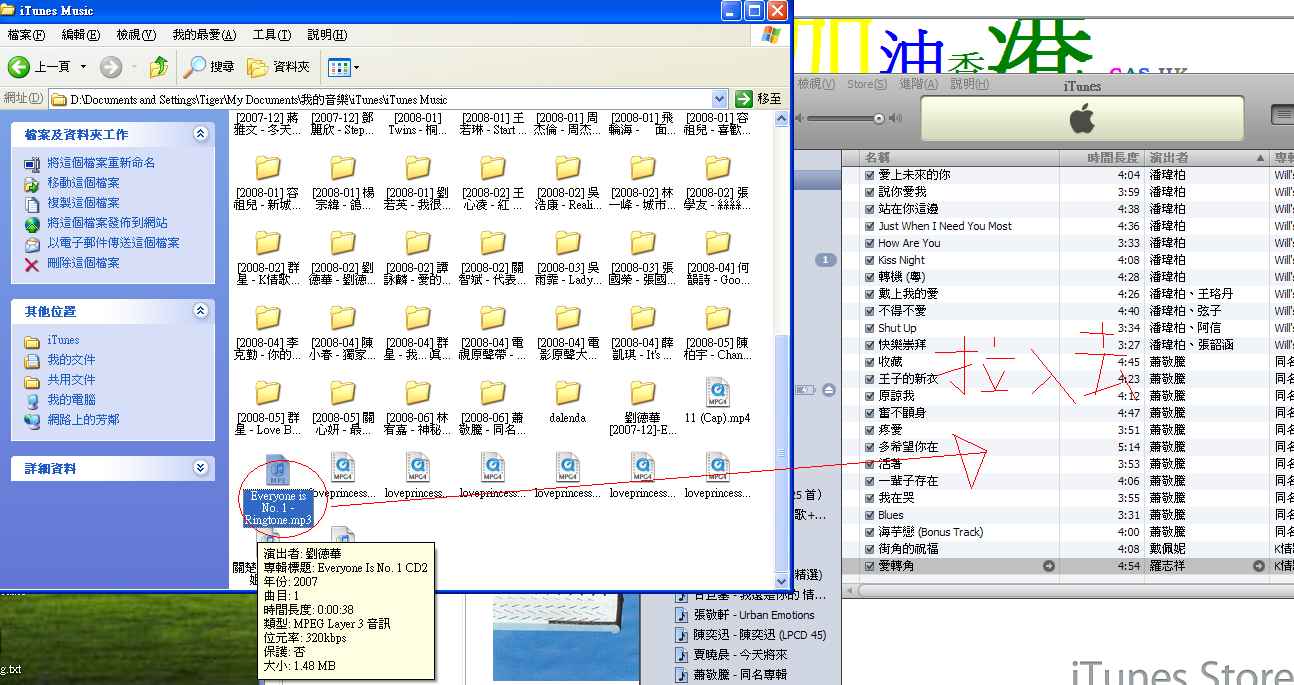Click the Up folder toolbar icon
The width and height of the screenshot is (1294, 685).
point(158,67)
